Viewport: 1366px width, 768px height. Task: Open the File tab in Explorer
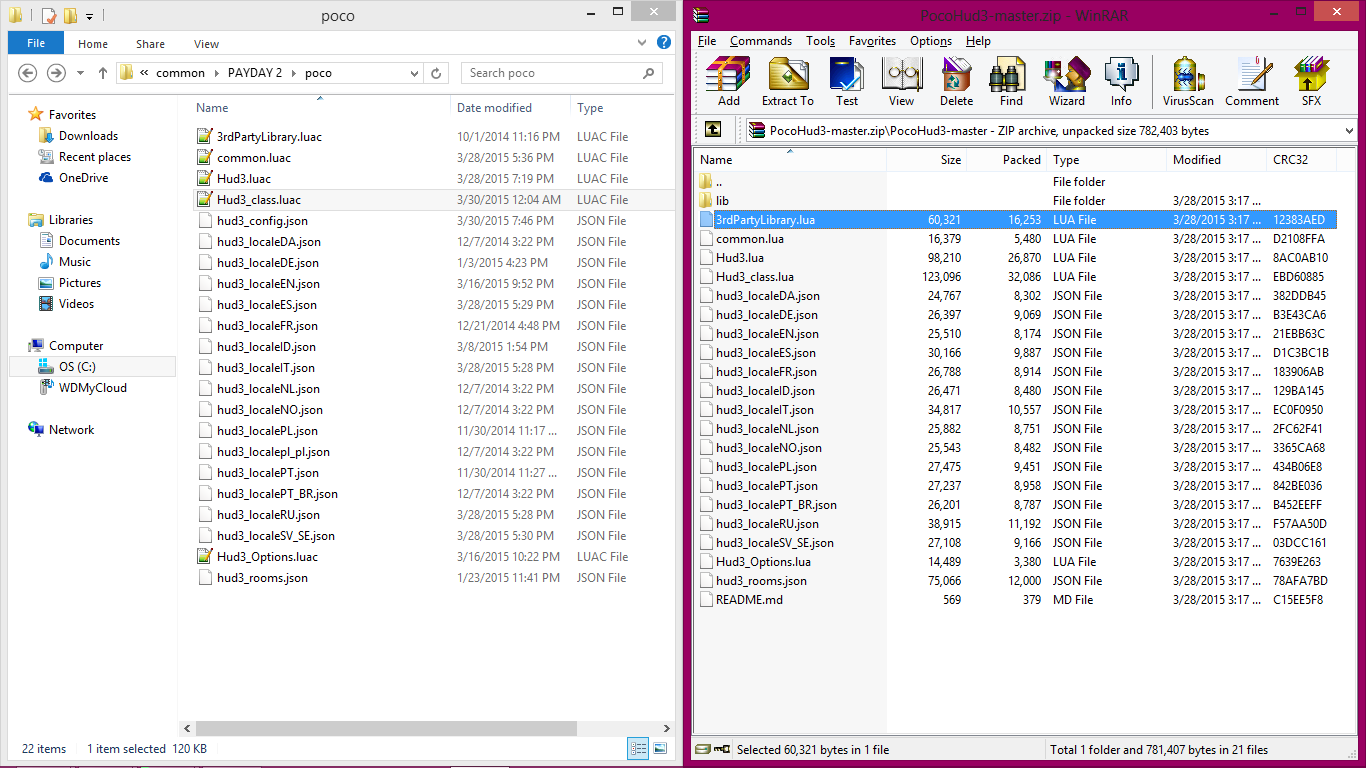36,43
